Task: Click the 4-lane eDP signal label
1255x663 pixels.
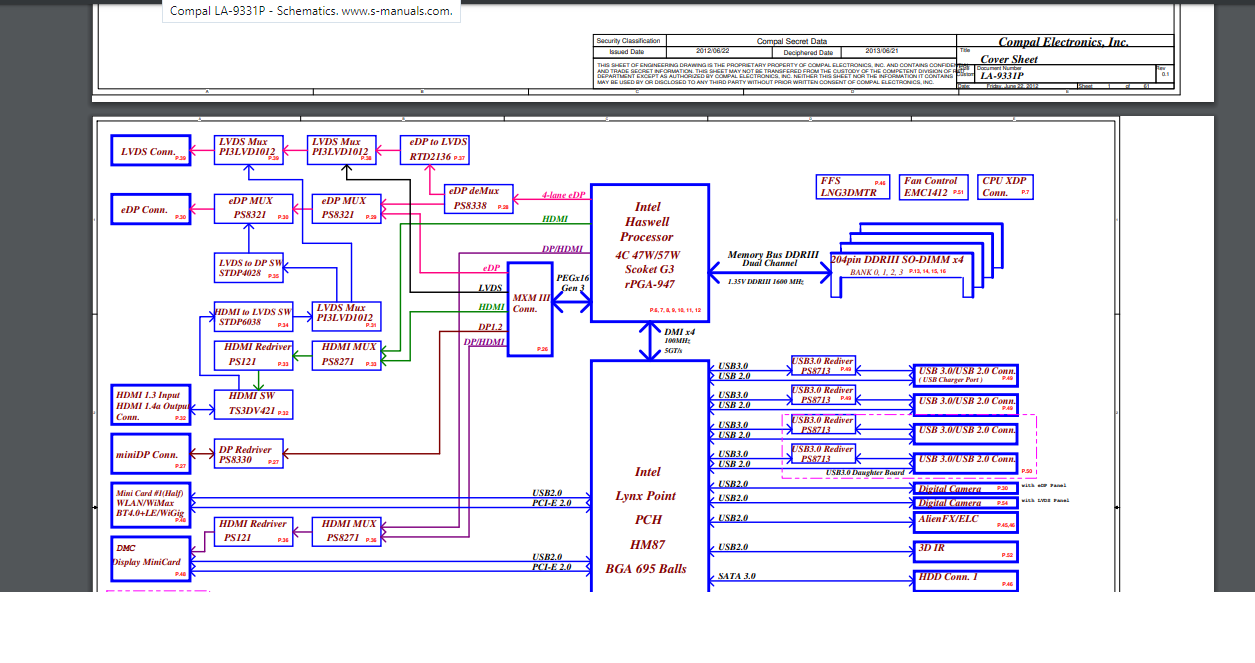Action: point(563,195)
